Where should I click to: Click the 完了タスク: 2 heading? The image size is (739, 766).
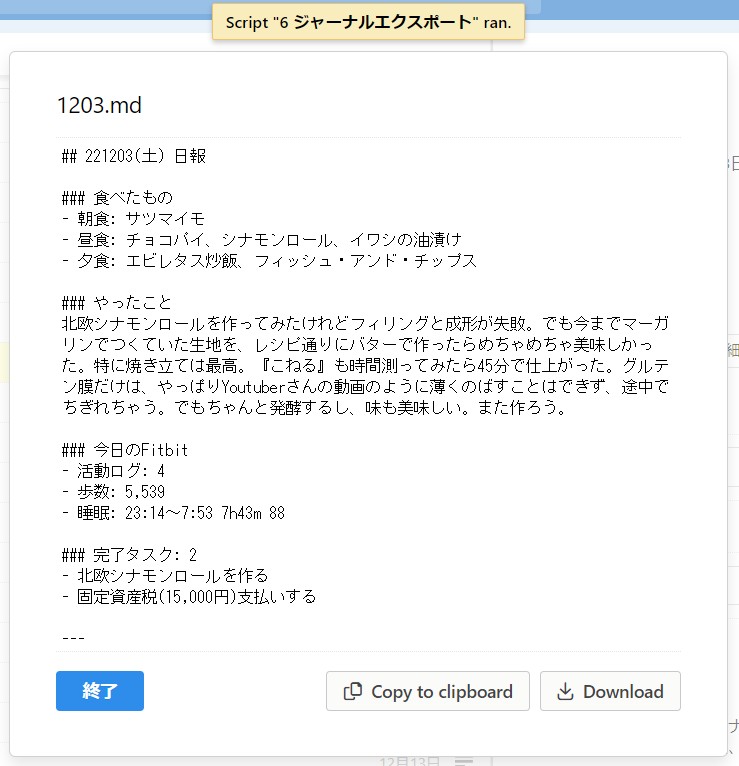tap(129, 554)
